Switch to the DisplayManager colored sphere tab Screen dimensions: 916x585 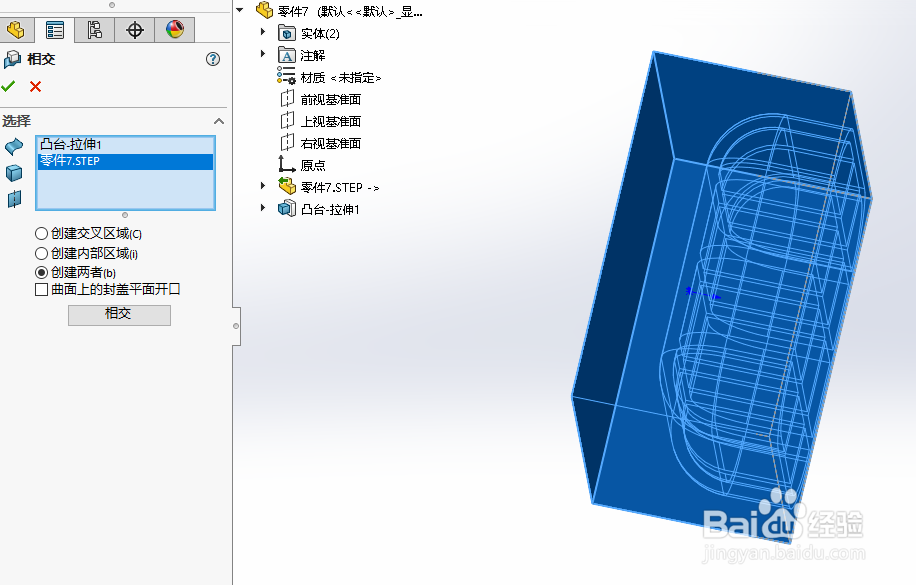175,29
